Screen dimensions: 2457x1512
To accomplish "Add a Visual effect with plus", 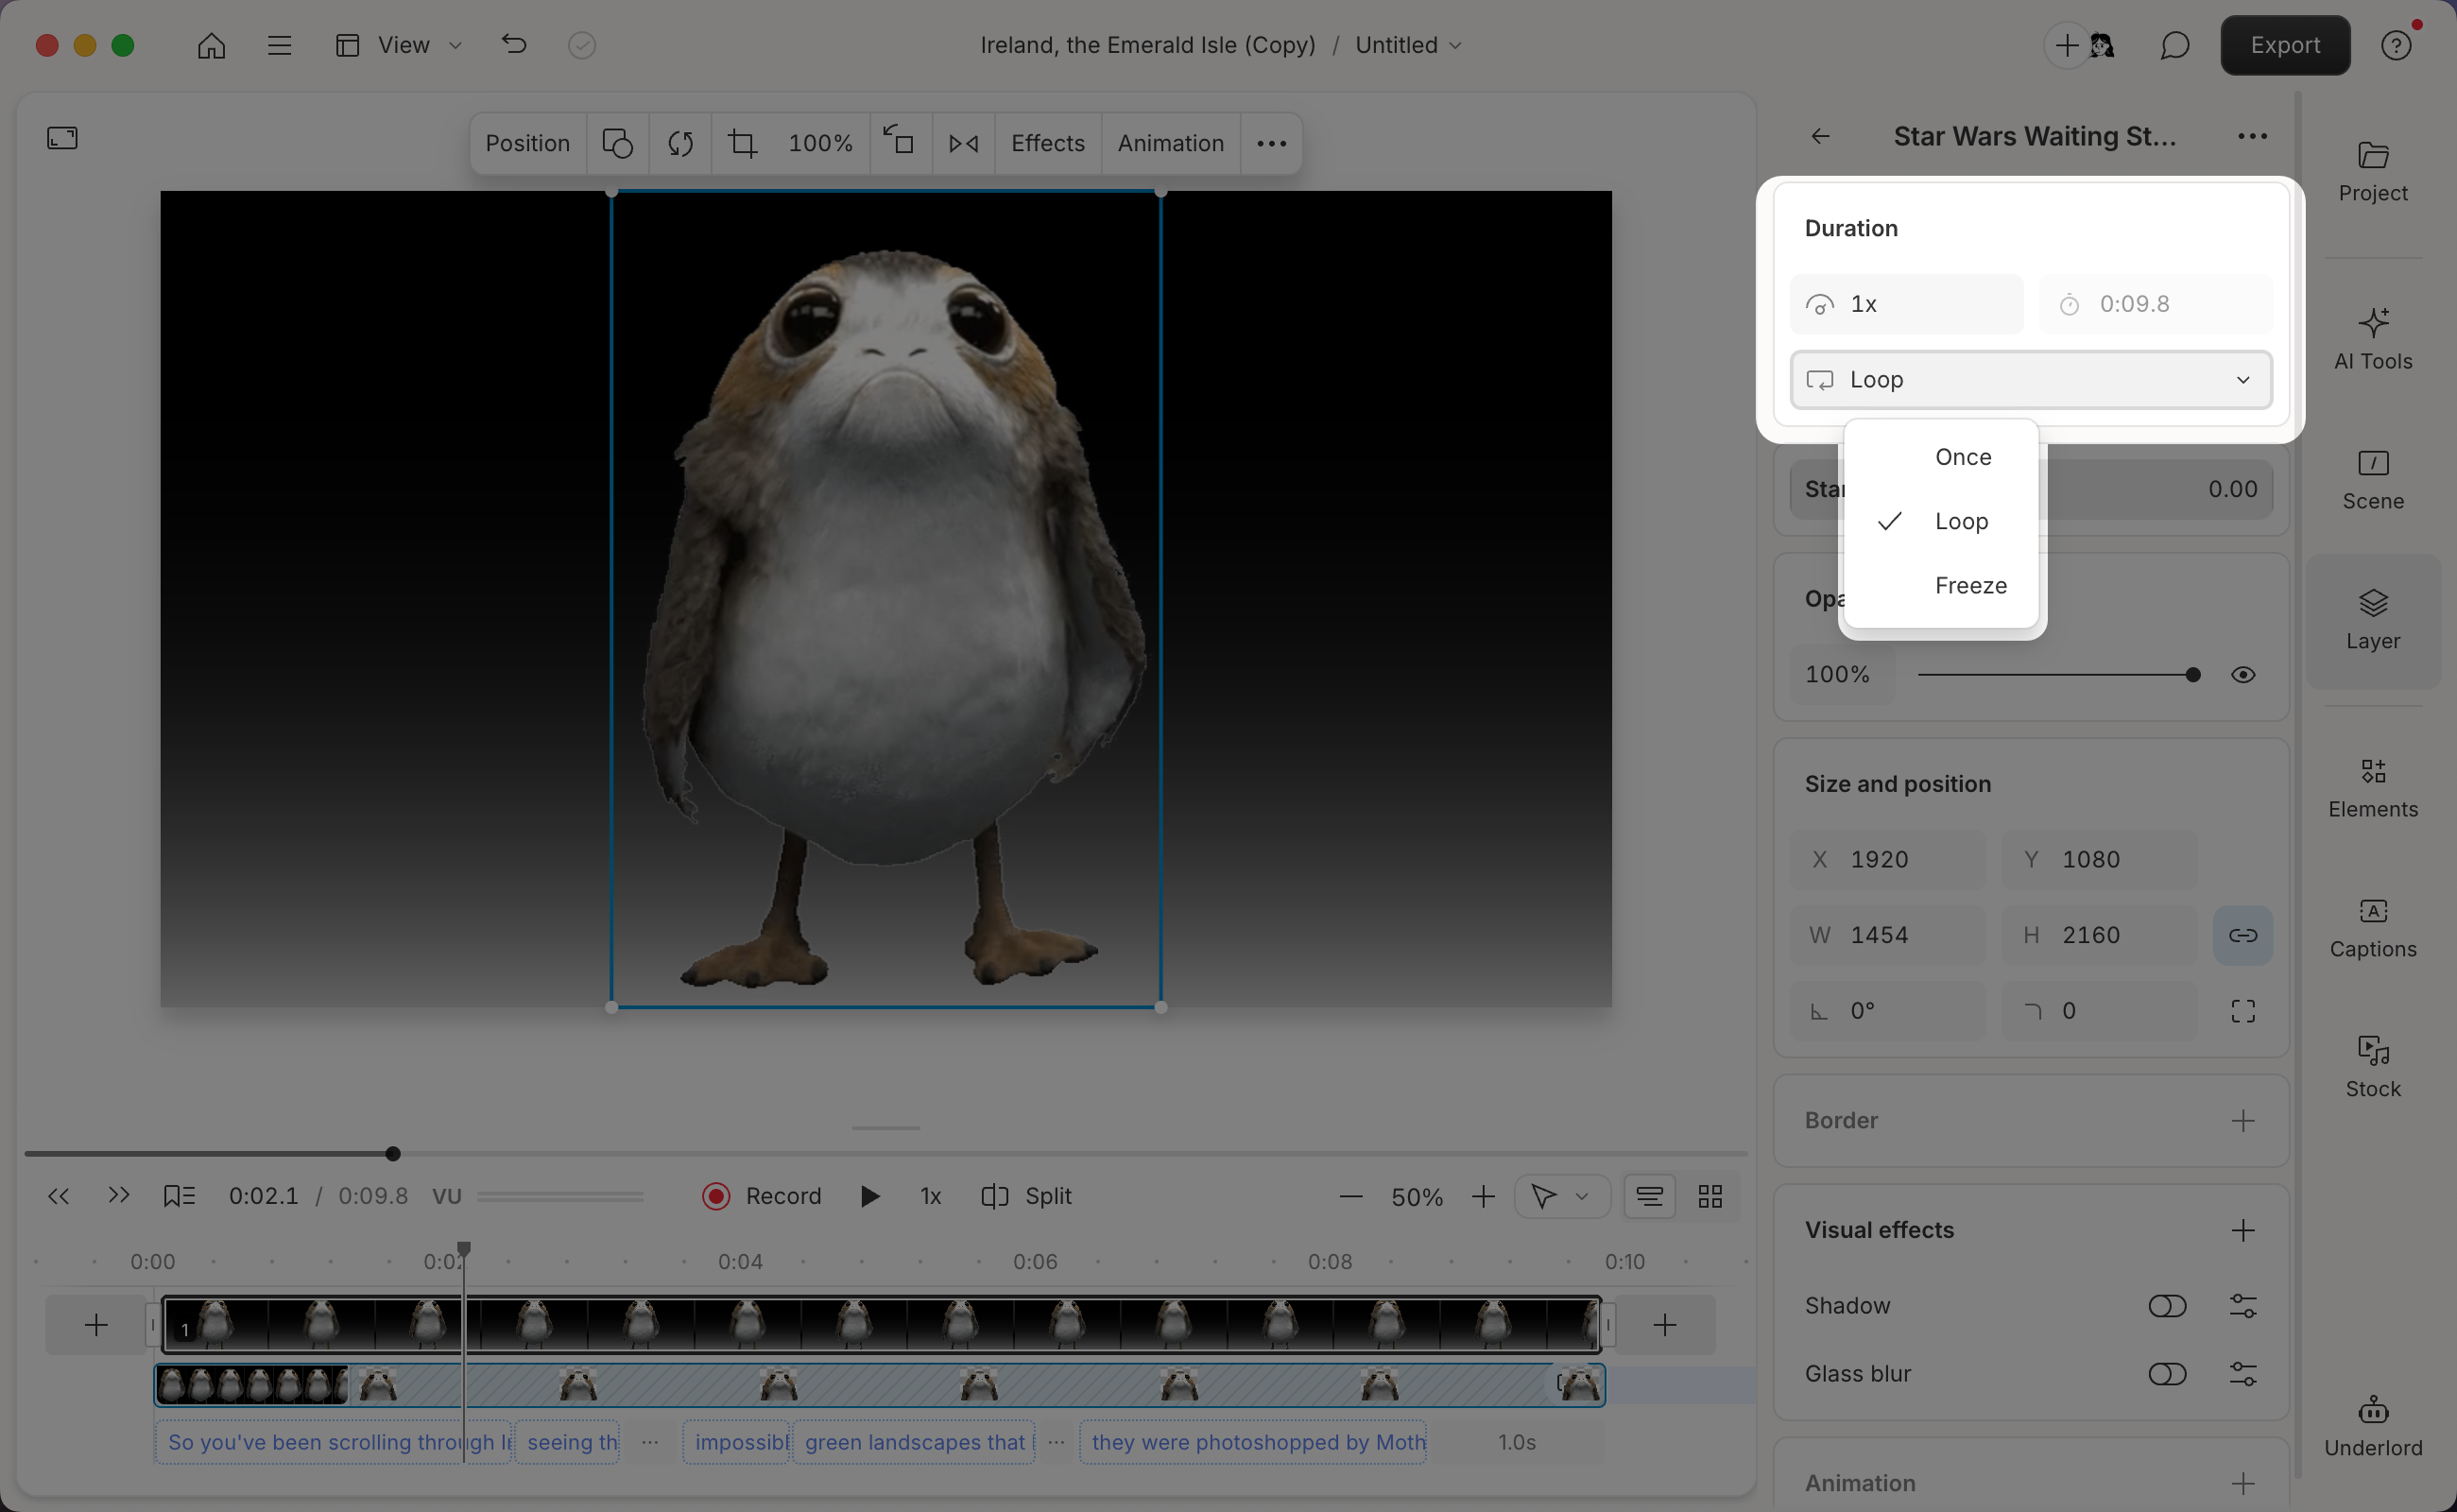I will point(2242,1230).
